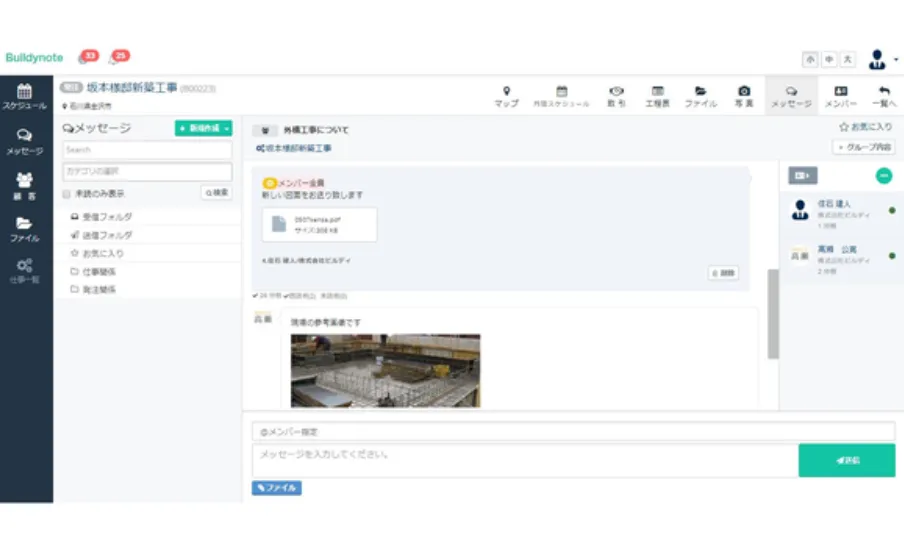
Task: Open the user account avatar menu
Action: point(882,59)
